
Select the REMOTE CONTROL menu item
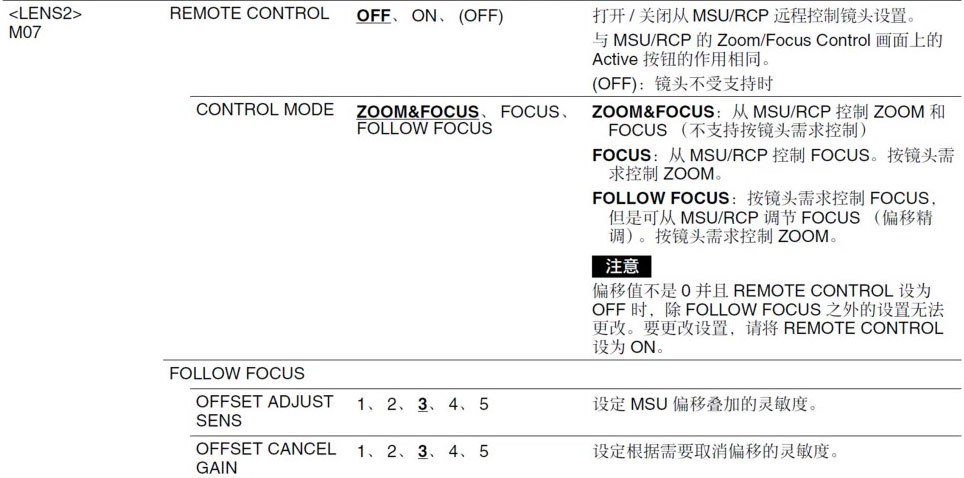point(249,14)
